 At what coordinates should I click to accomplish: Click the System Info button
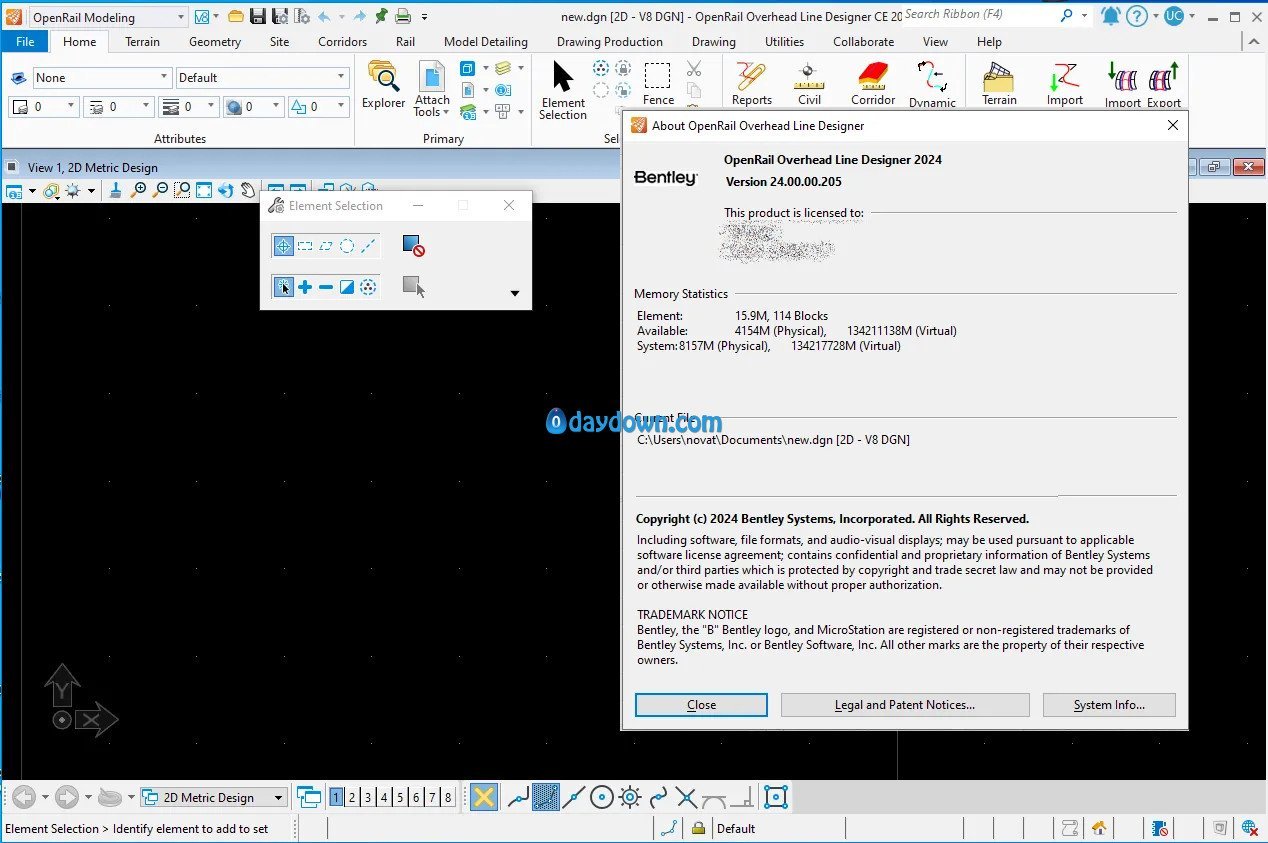click(1109, 705)
